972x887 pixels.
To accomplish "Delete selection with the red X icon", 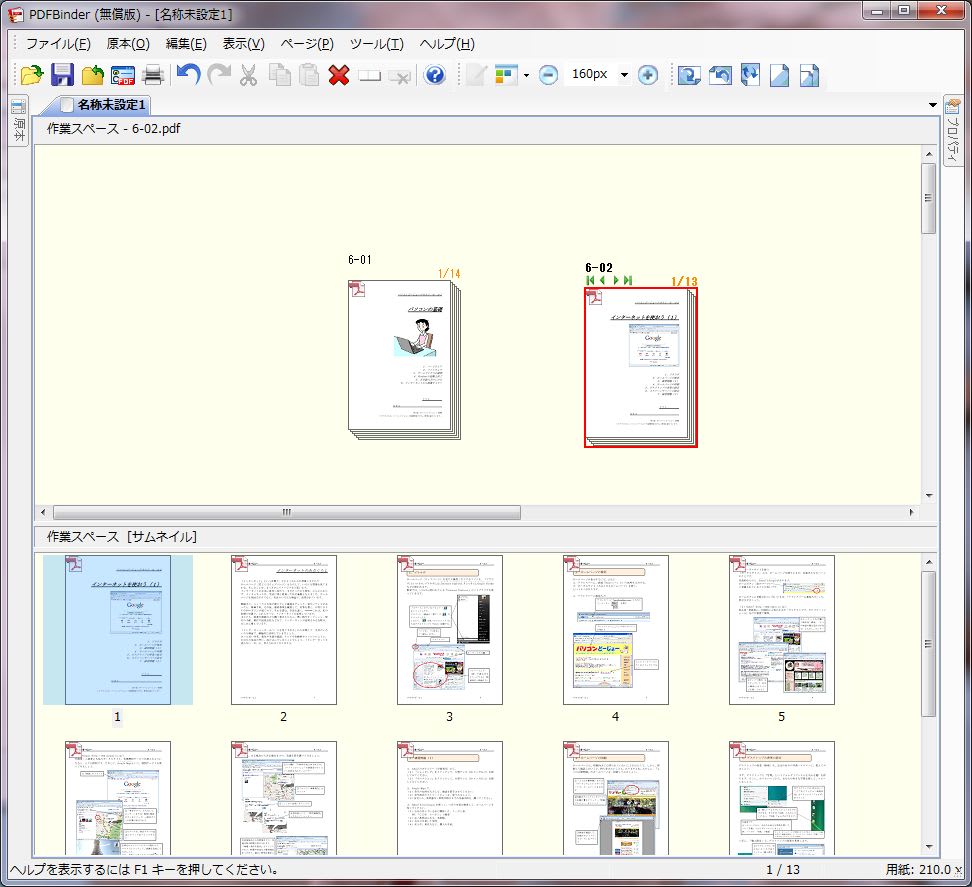I will click(339, 75).
